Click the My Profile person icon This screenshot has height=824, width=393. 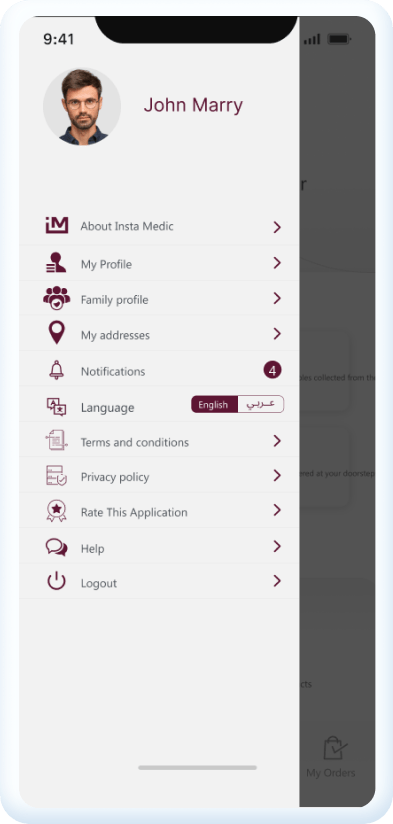(56, 262)
